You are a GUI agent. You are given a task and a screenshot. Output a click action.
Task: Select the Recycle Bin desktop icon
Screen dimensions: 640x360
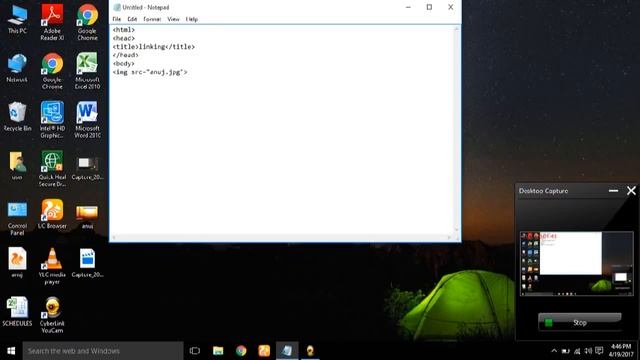(17, 117)
